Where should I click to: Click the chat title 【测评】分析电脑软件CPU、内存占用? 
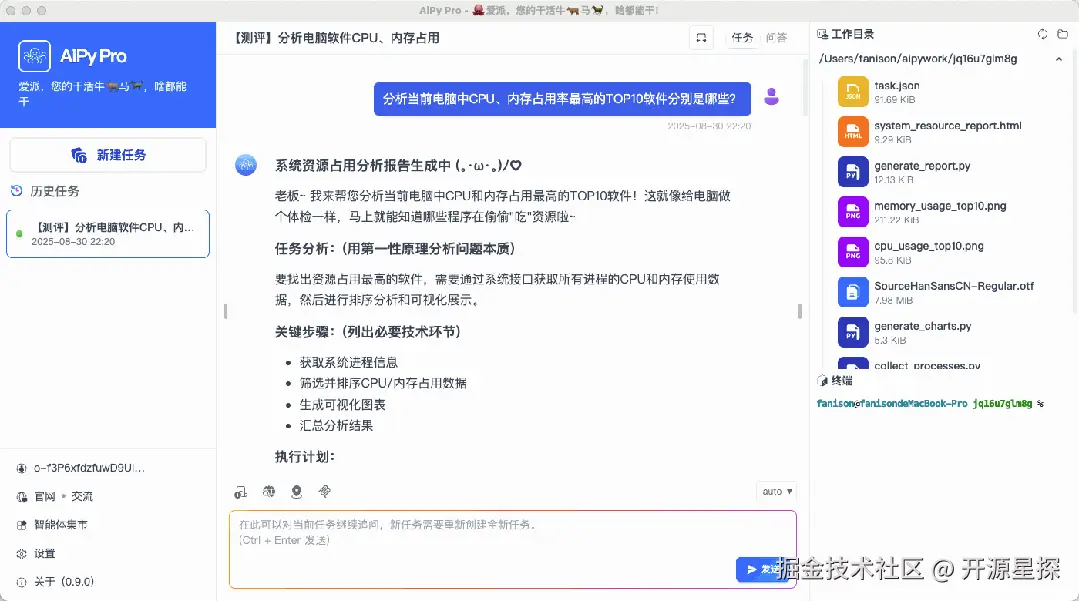coord(336,38)
